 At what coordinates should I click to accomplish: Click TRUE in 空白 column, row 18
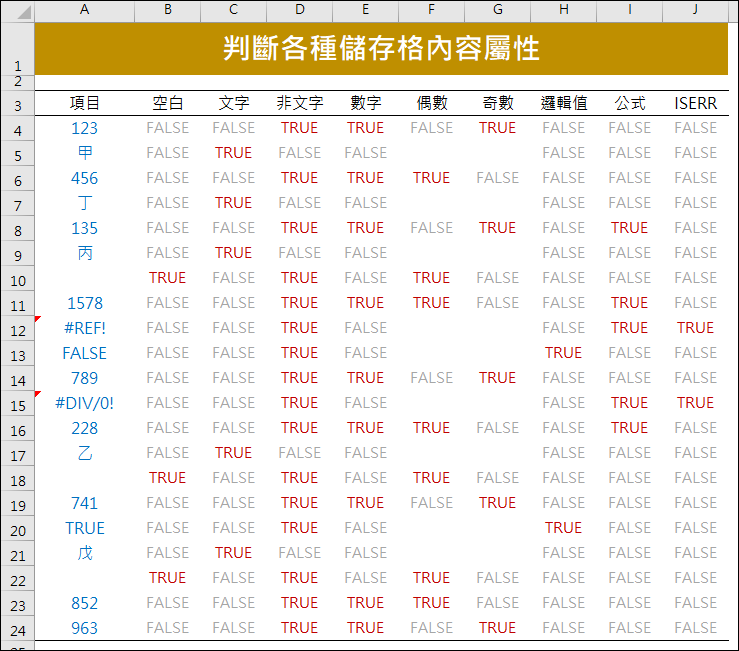point(167,478)
